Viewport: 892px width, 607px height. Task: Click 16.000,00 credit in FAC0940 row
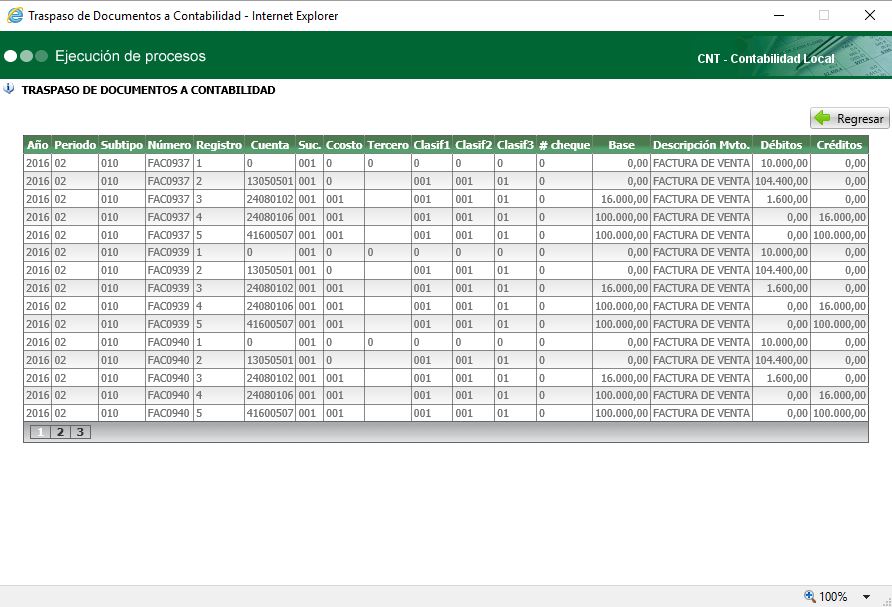(x=842, y=395)
